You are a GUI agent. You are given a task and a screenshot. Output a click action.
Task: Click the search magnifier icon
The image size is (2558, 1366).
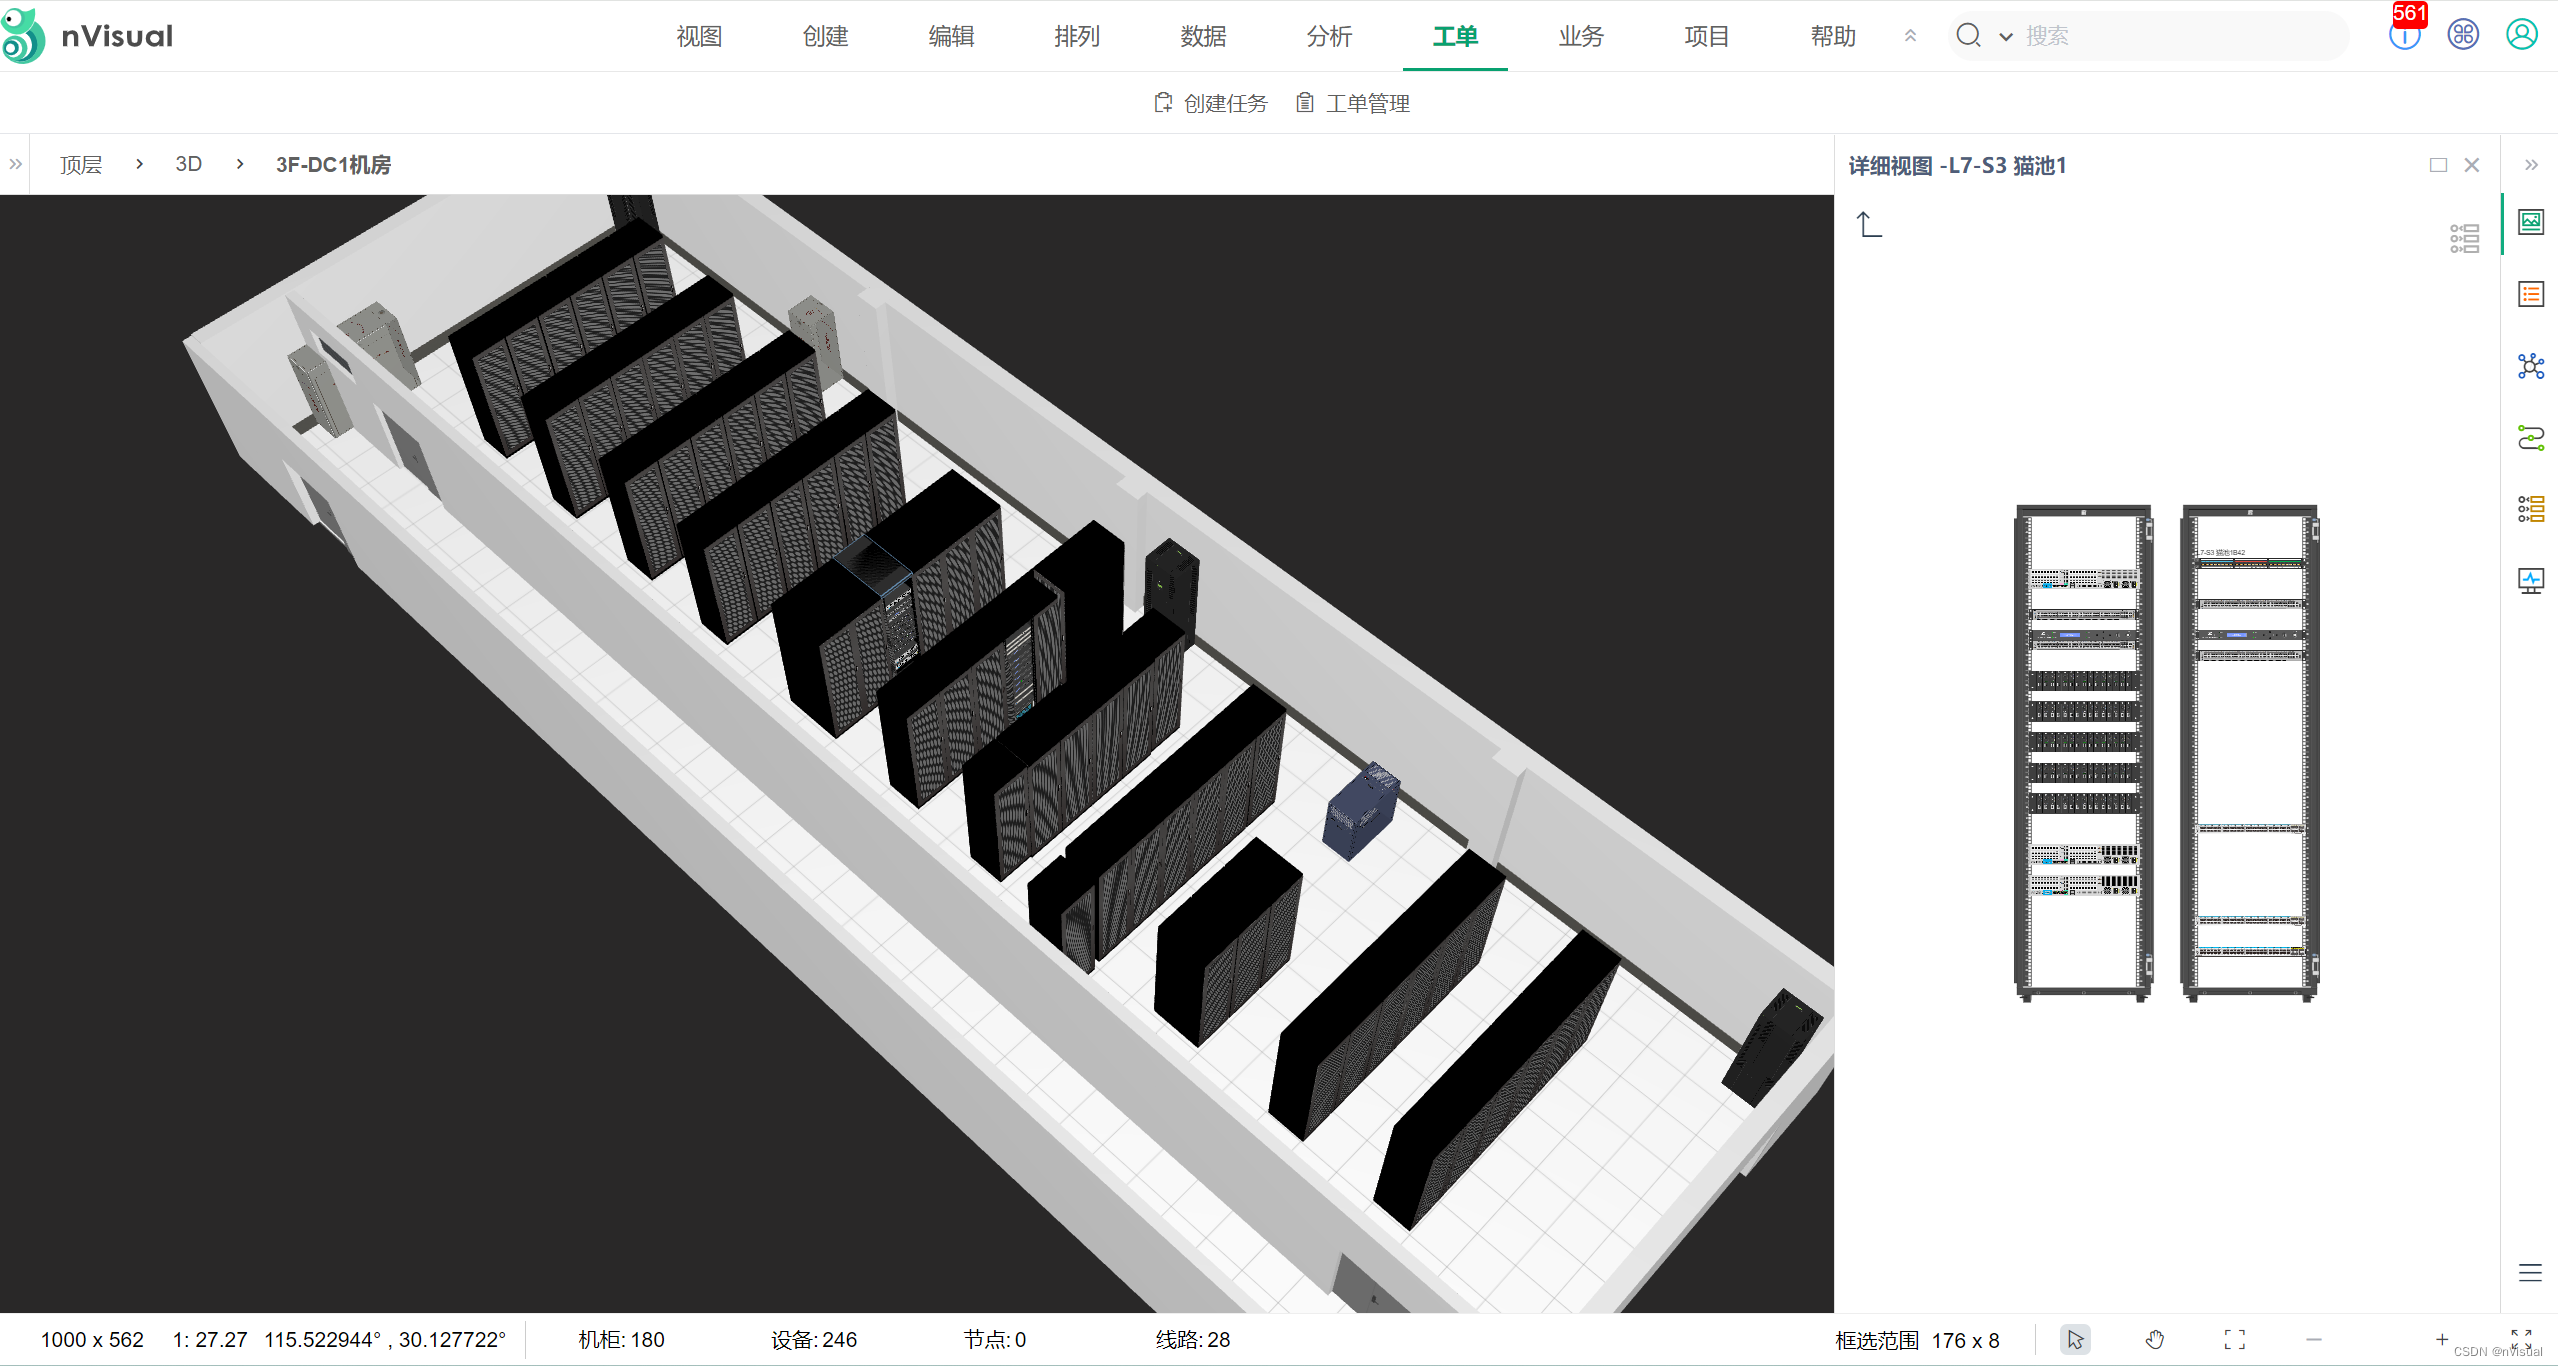click(1968, 36)
